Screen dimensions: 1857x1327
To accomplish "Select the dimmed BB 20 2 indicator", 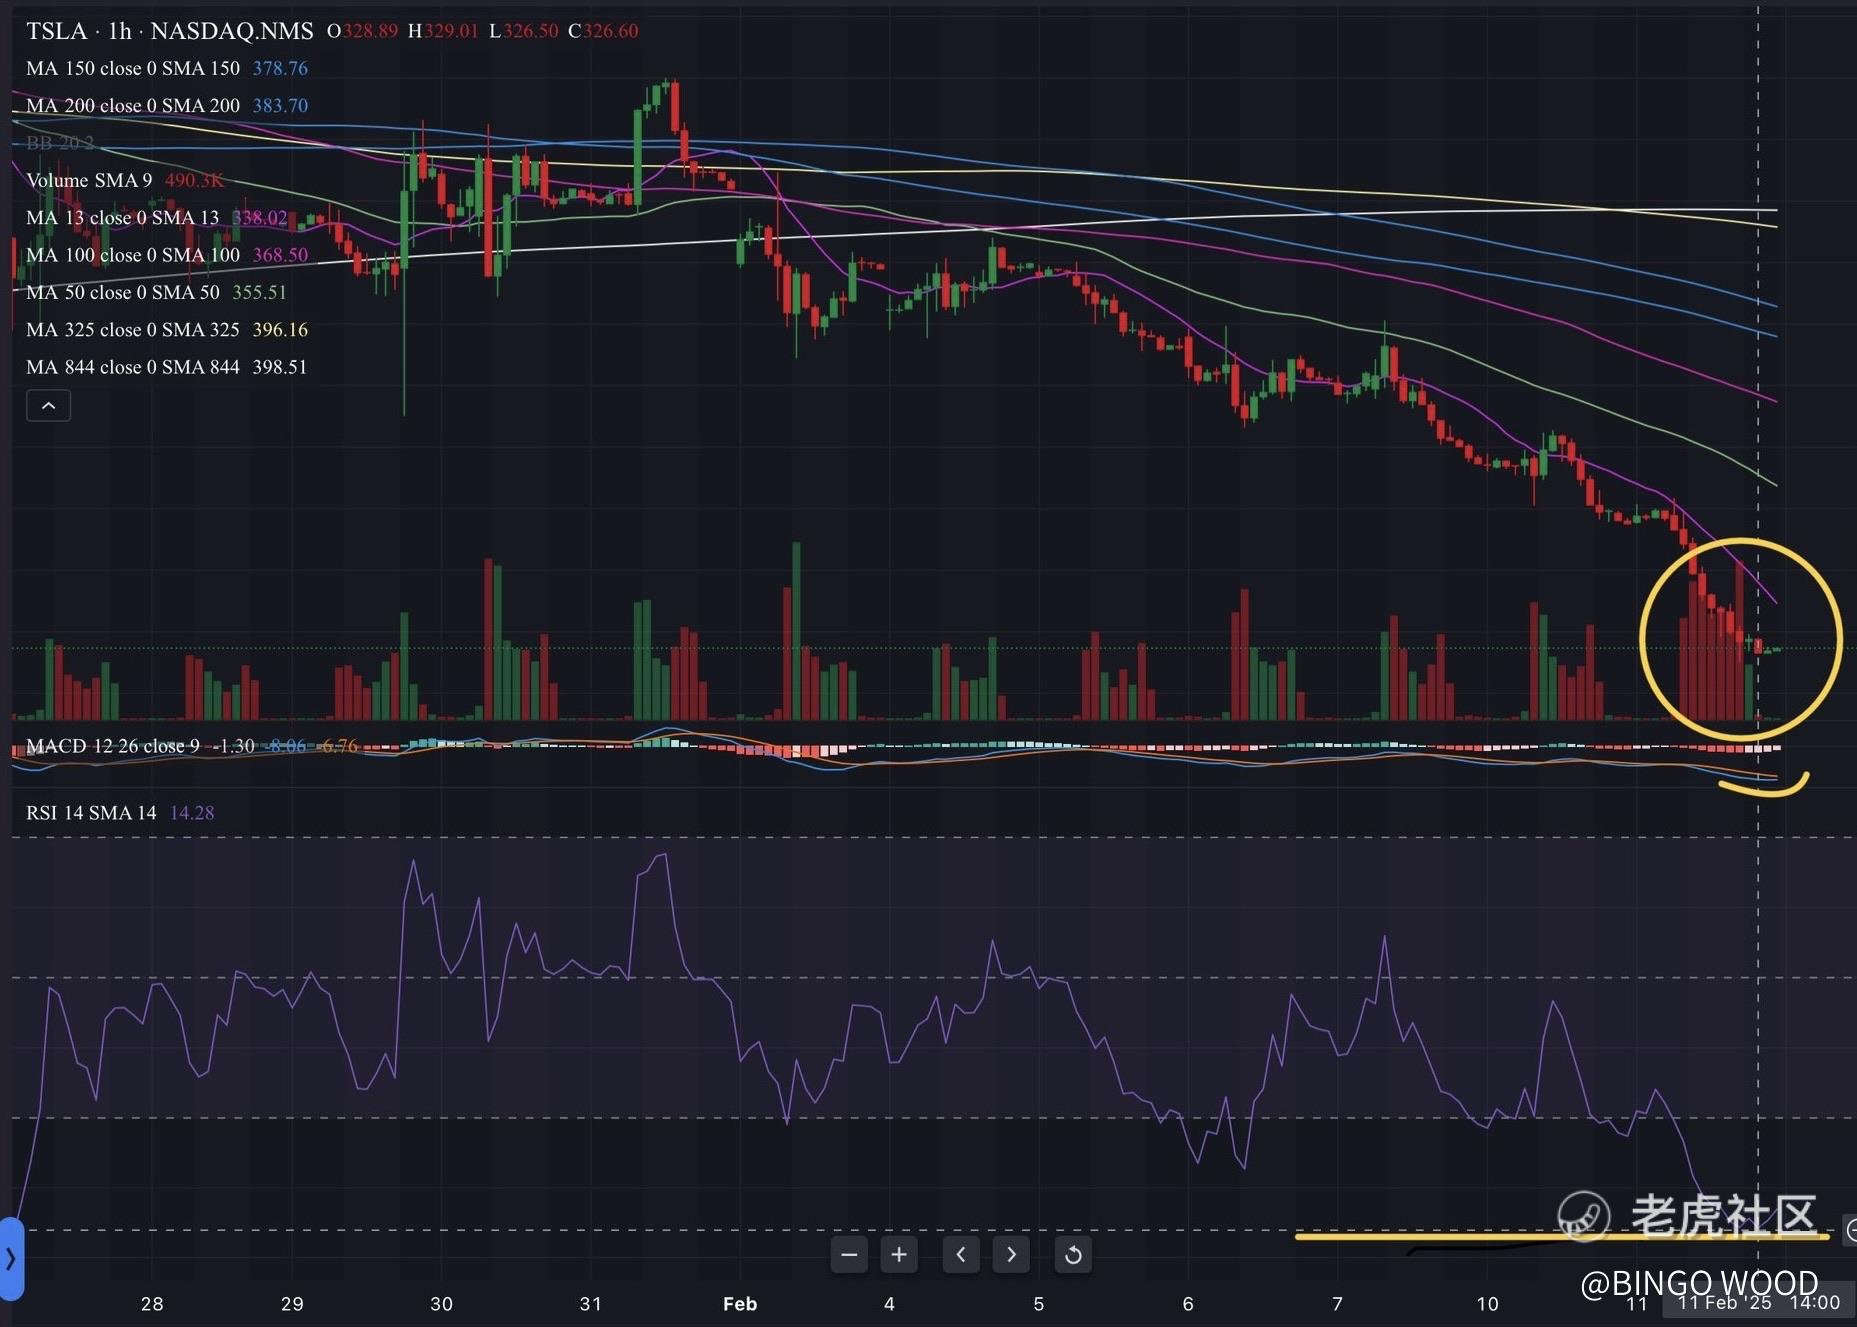I will tap(60, 143).
